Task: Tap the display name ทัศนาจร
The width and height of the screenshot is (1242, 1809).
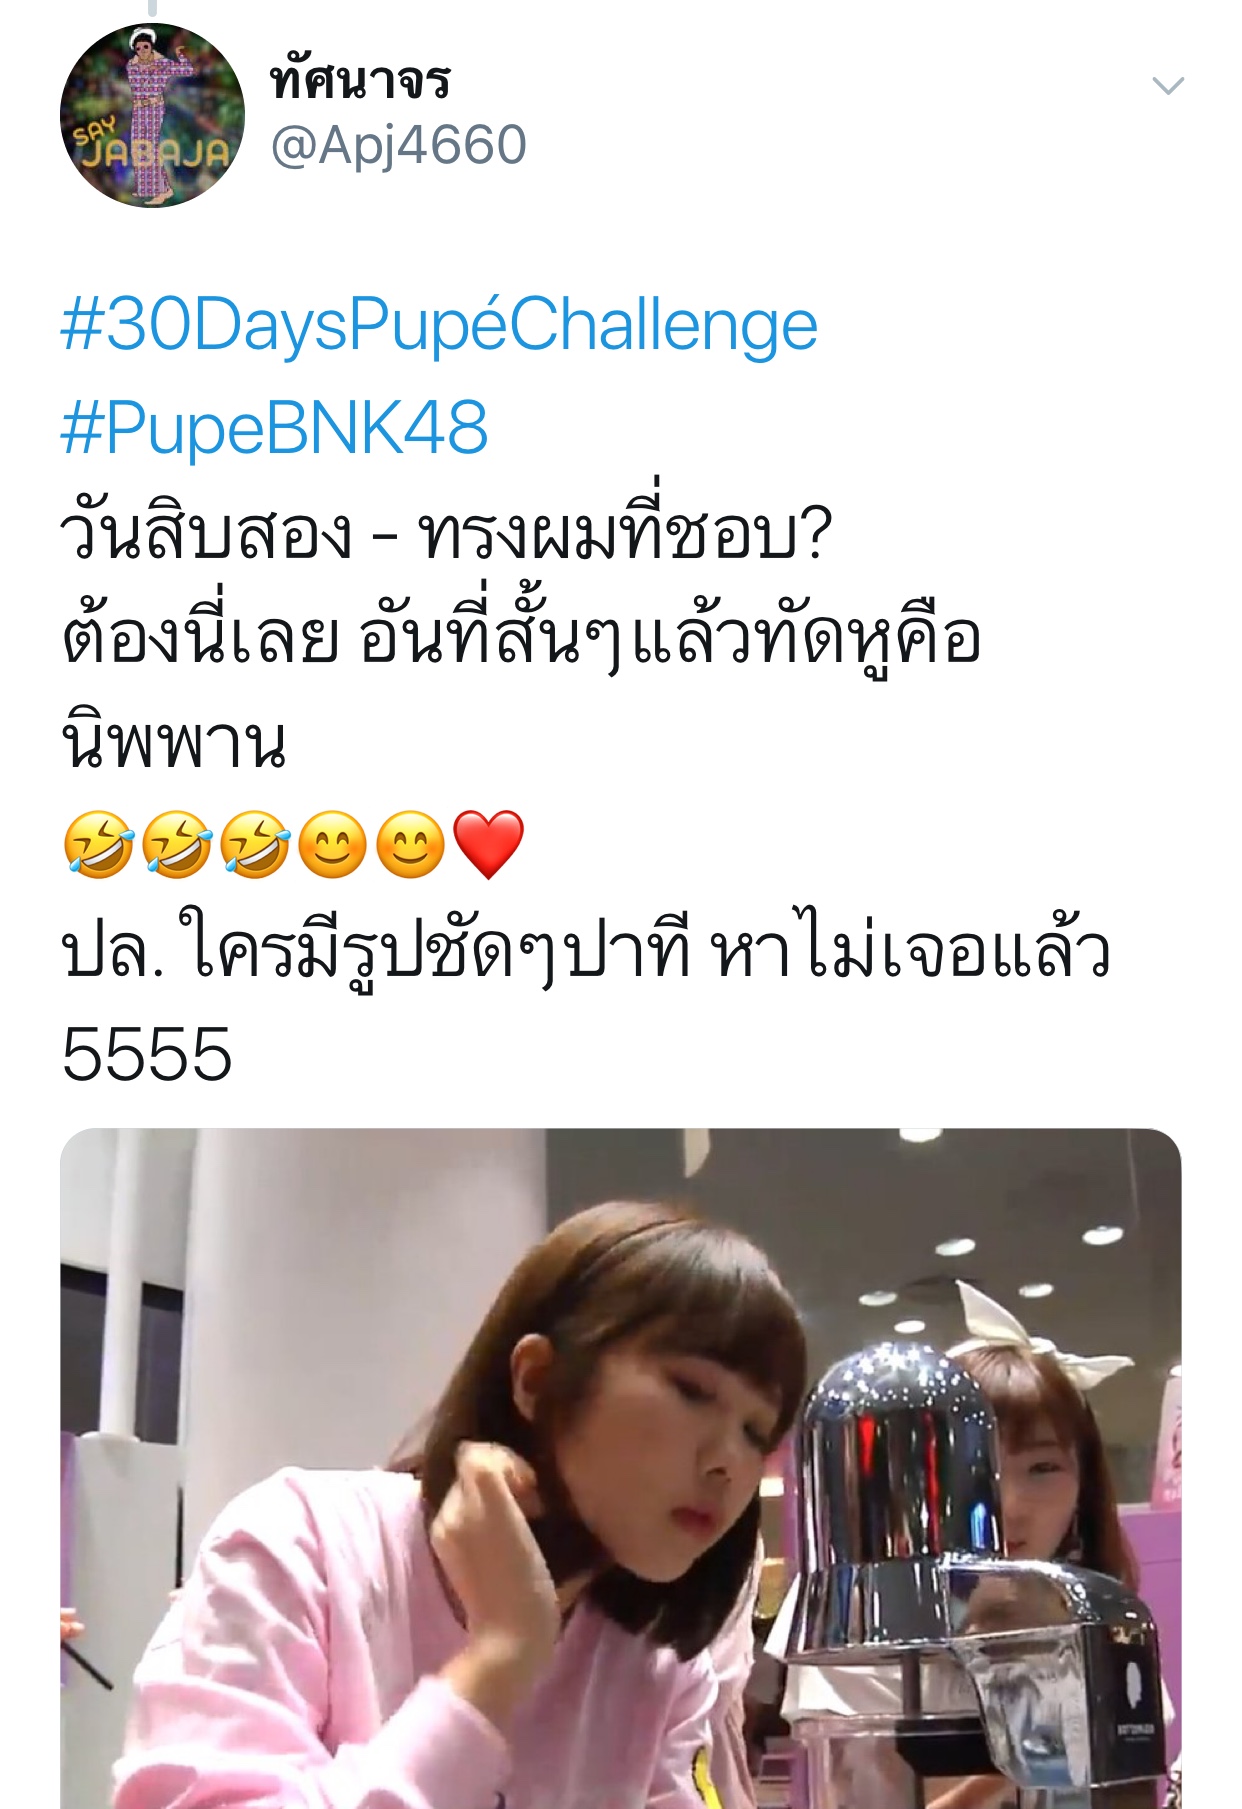Action: point(360,78)
